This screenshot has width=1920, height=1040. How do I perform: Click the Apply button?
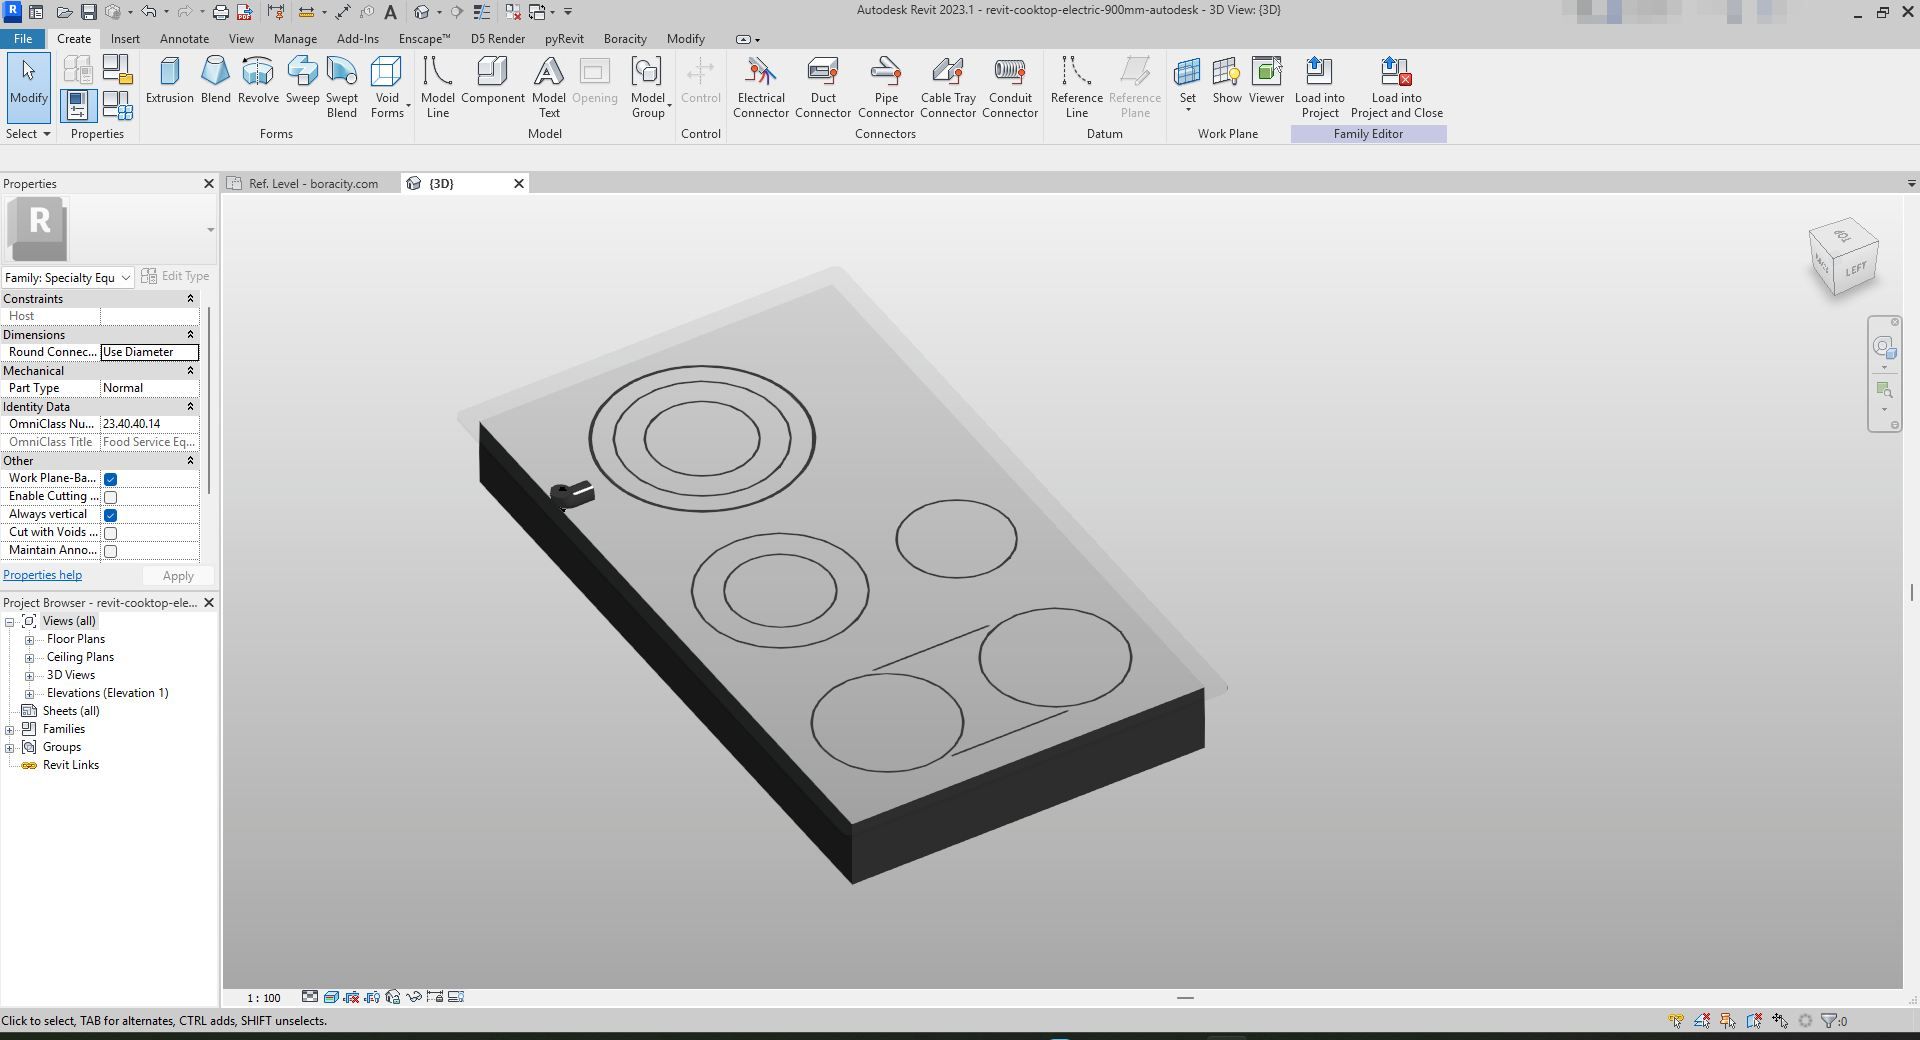pos(178,576)
